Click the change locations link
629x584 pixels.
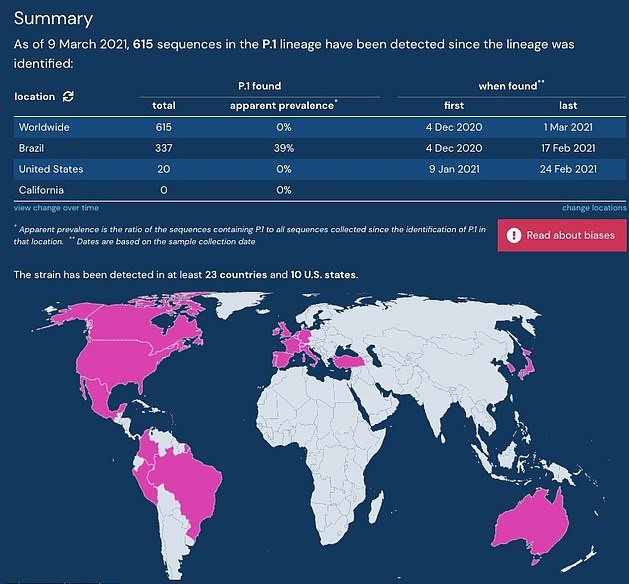pyautogui.click(x=594, y=207)
